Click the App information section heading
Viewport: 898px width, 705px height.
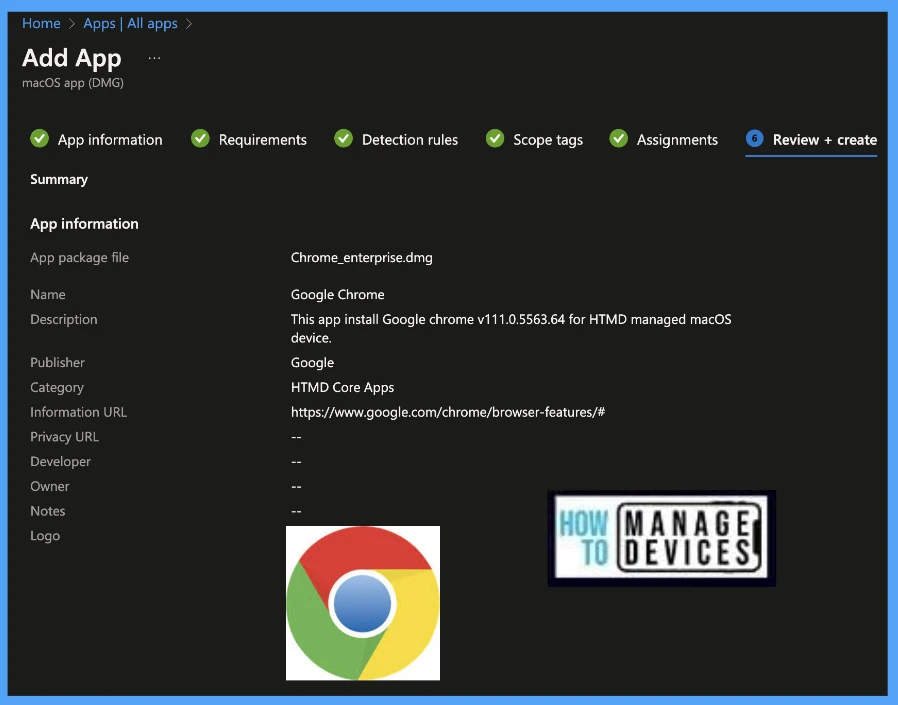(x=84, y=223)
